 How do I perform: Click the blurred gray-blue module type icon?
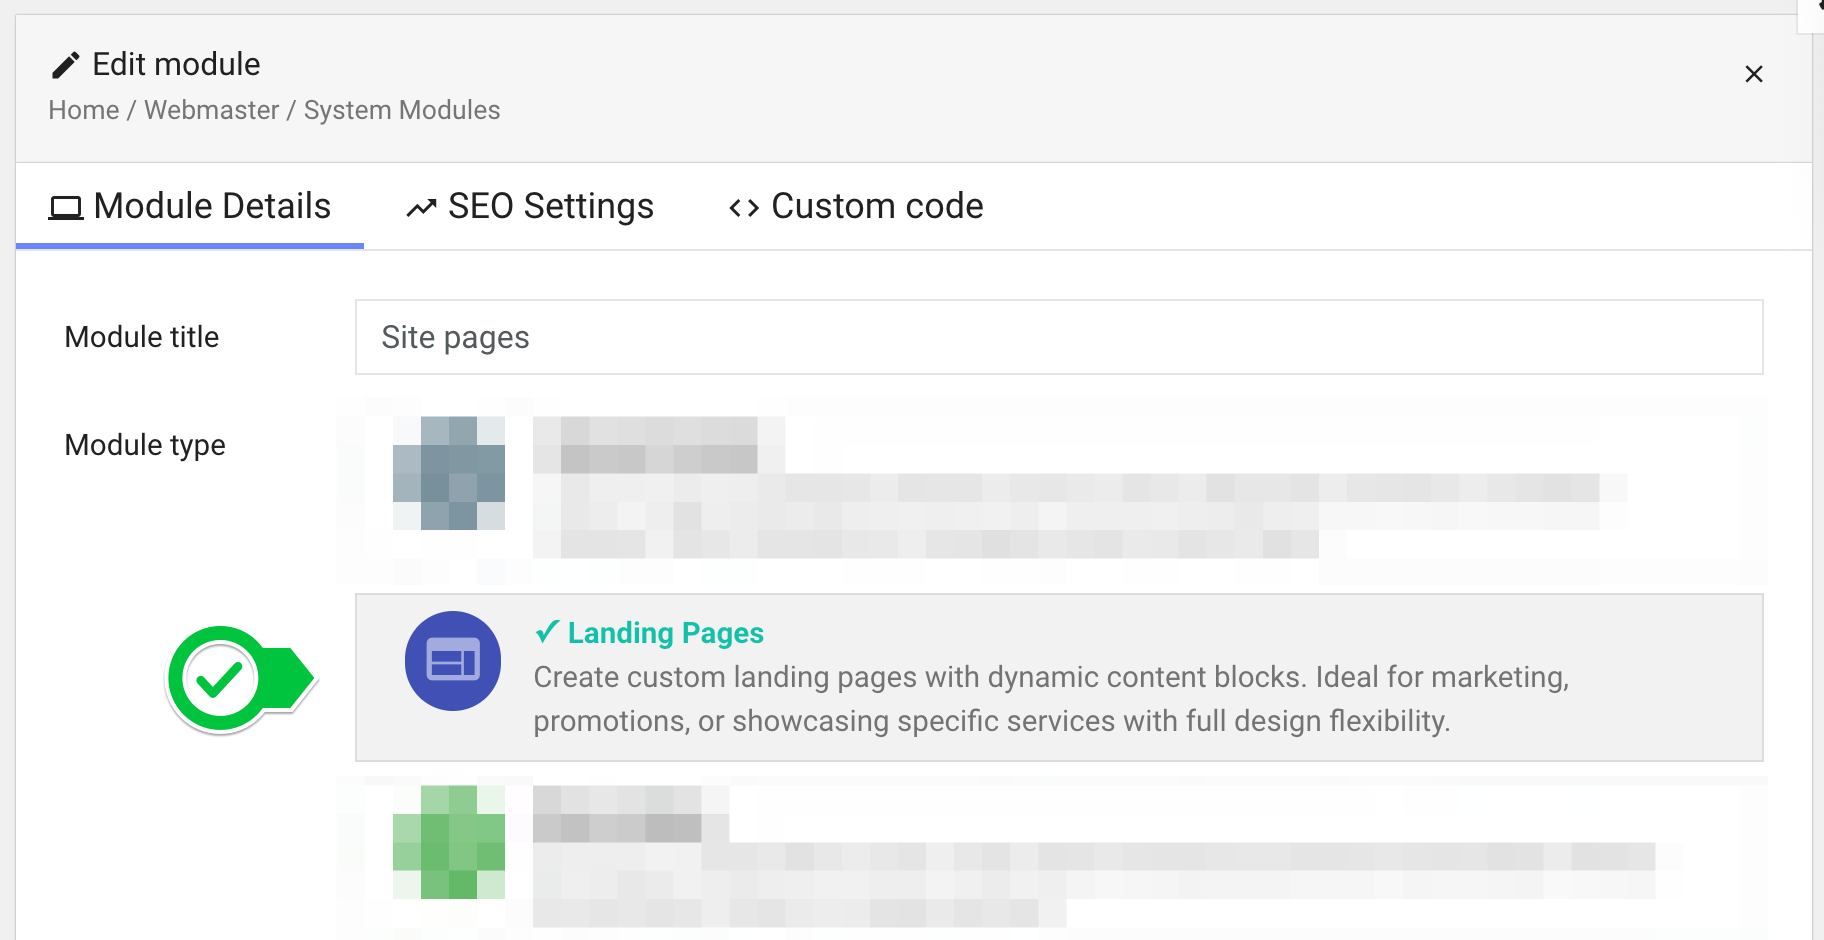click(x=449, y=473)
